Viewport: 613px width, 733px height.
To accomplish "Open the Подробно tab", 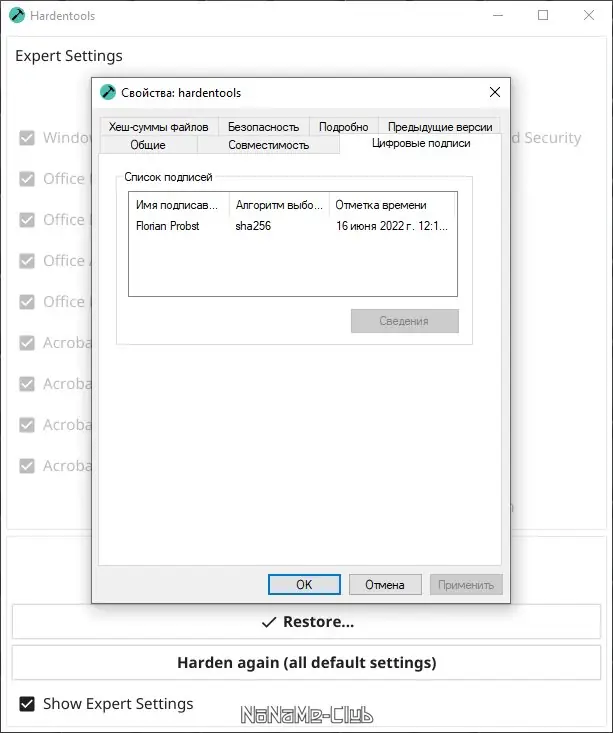I will click(x=343, y=127).
